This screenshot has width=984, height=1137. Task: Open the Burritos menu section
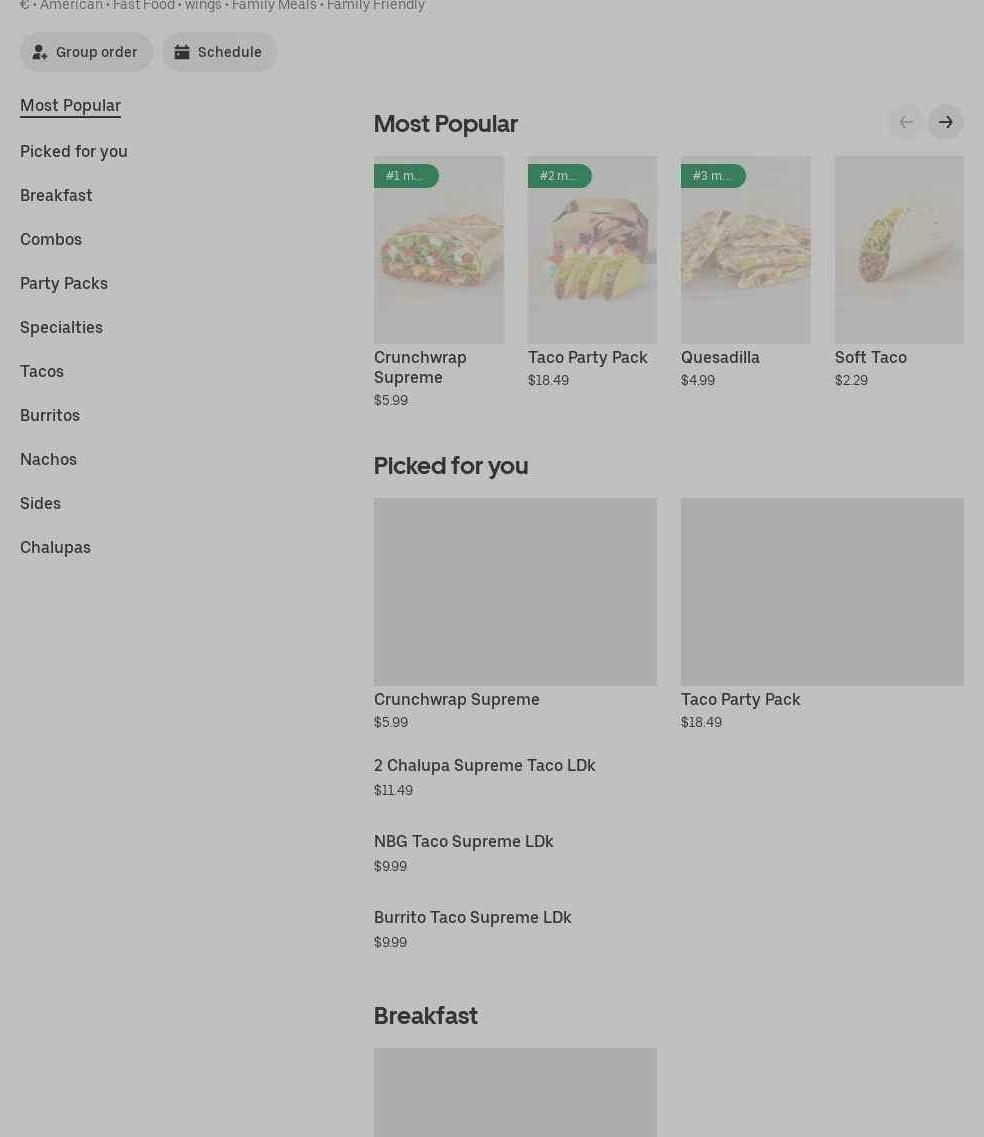click(x=50, y=415)
